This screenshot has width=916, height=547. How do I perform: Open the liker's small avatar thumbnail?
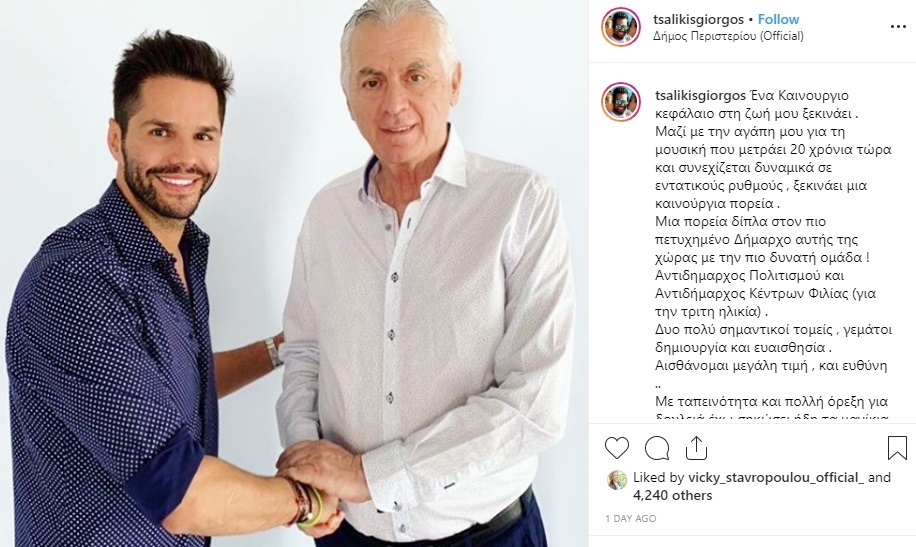(617, 480)
